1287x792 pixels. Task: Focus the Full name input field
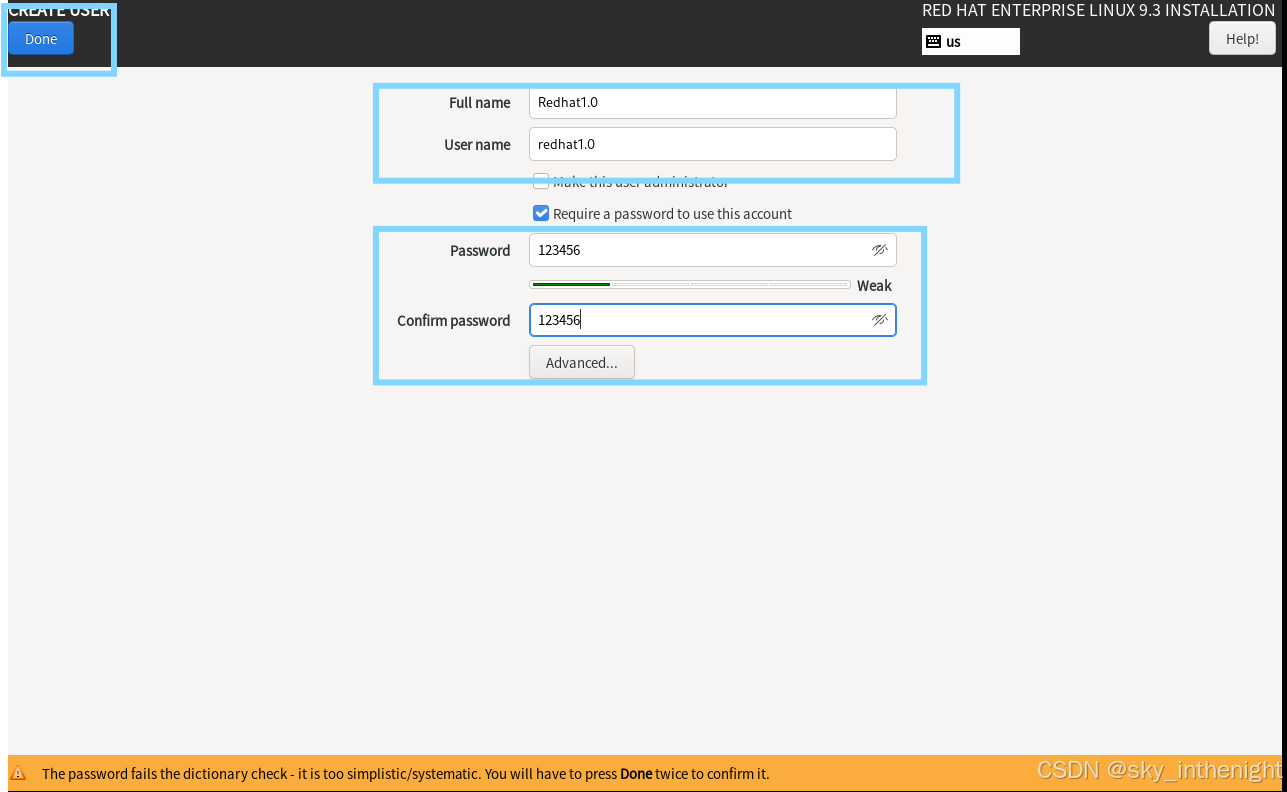[713, 102]
